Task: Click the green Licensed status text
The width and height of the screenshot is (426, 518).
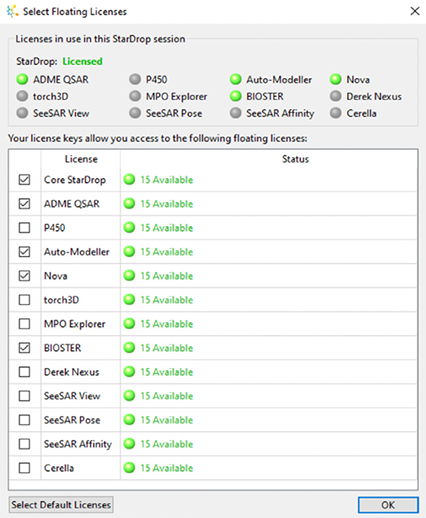Action: tap(82, 61)
